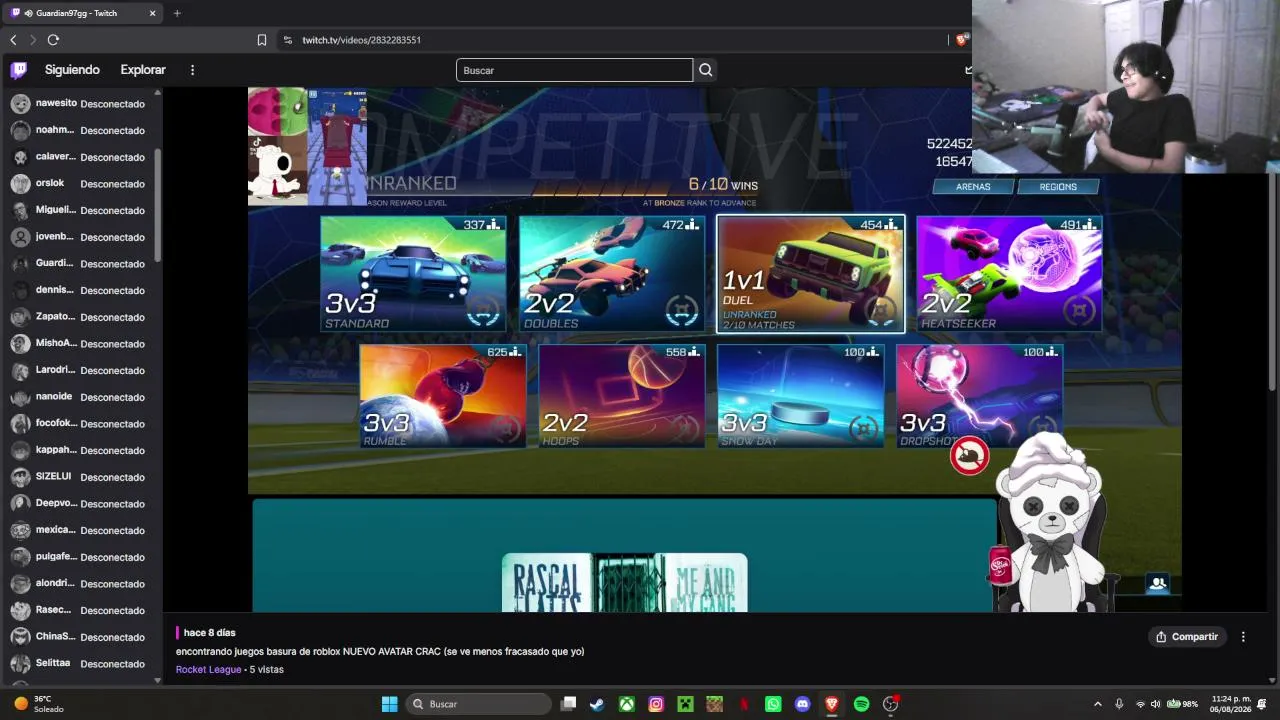Click the Creeper icon in the taskbar
Image resolution: width=1280 pixels, height=720 pixels.
(685, 704)
